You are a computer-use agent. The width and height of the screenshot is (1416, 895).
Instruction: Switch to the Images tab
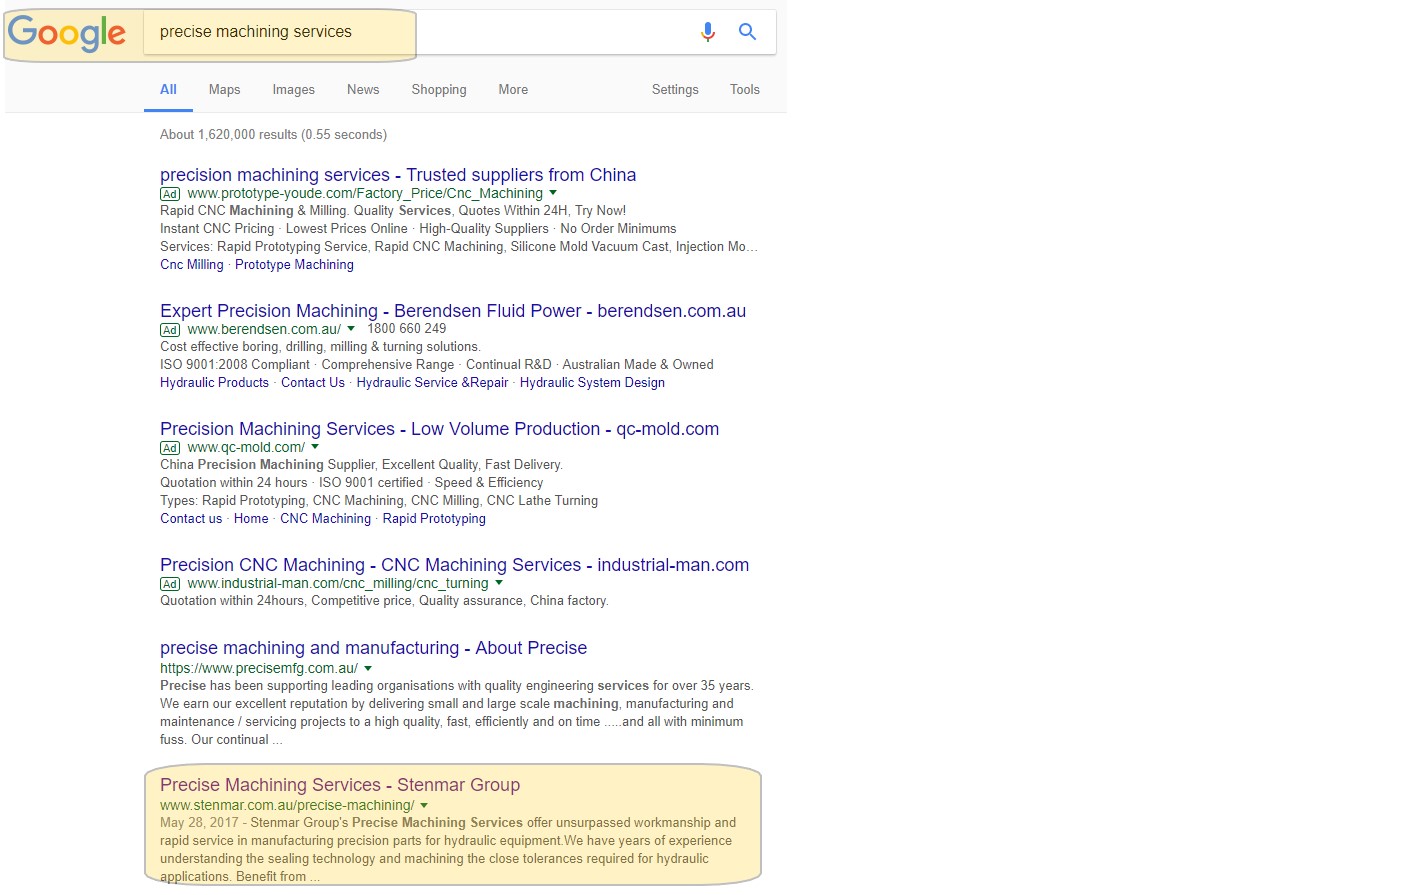tap(293, 89)
